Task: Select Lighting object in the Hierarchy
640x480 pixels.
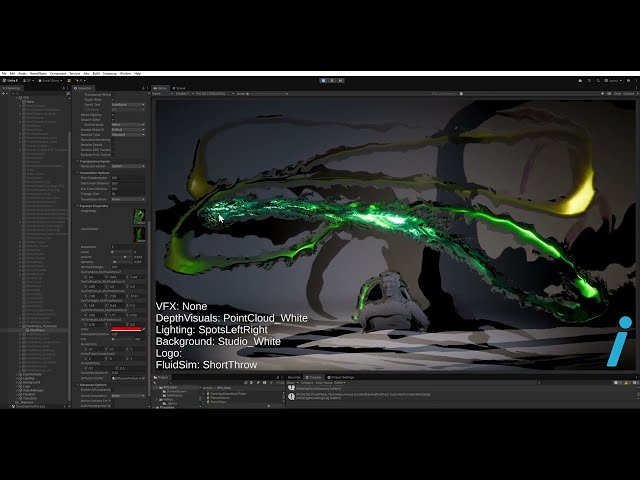Action: [29, 378]
